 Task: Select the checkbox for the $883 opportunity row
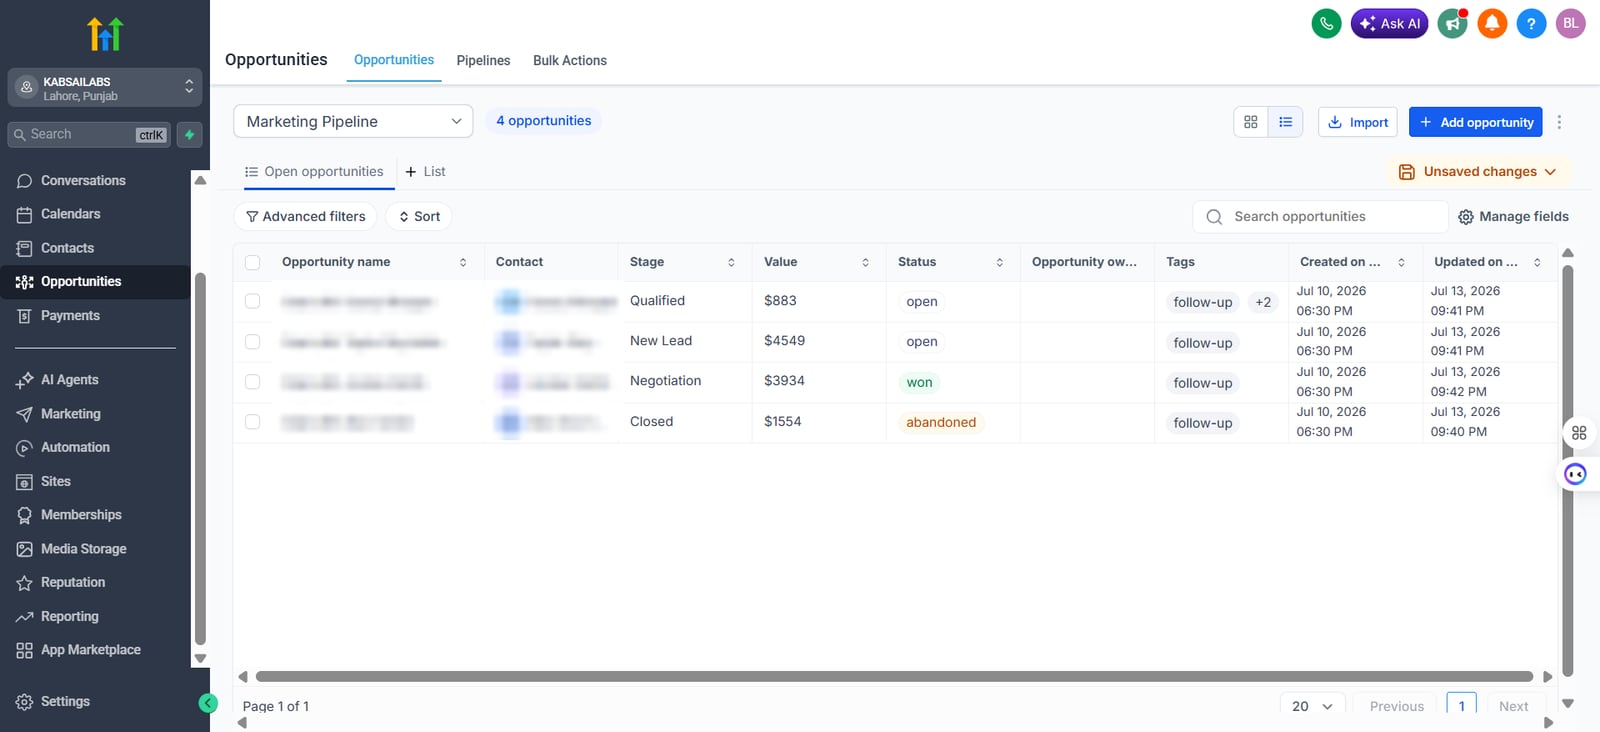[x=252, y=301]
